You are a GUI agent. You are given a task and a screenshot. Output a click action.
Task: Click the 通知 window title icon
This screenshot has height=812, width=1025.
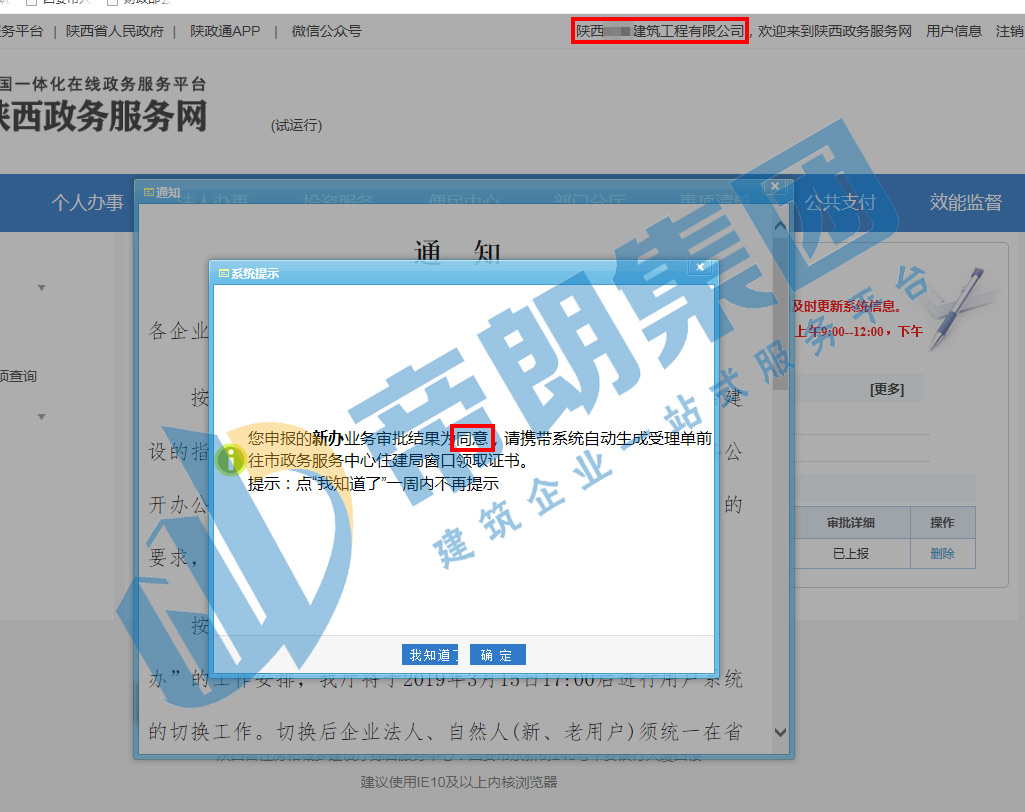click(x=149, y=192)
